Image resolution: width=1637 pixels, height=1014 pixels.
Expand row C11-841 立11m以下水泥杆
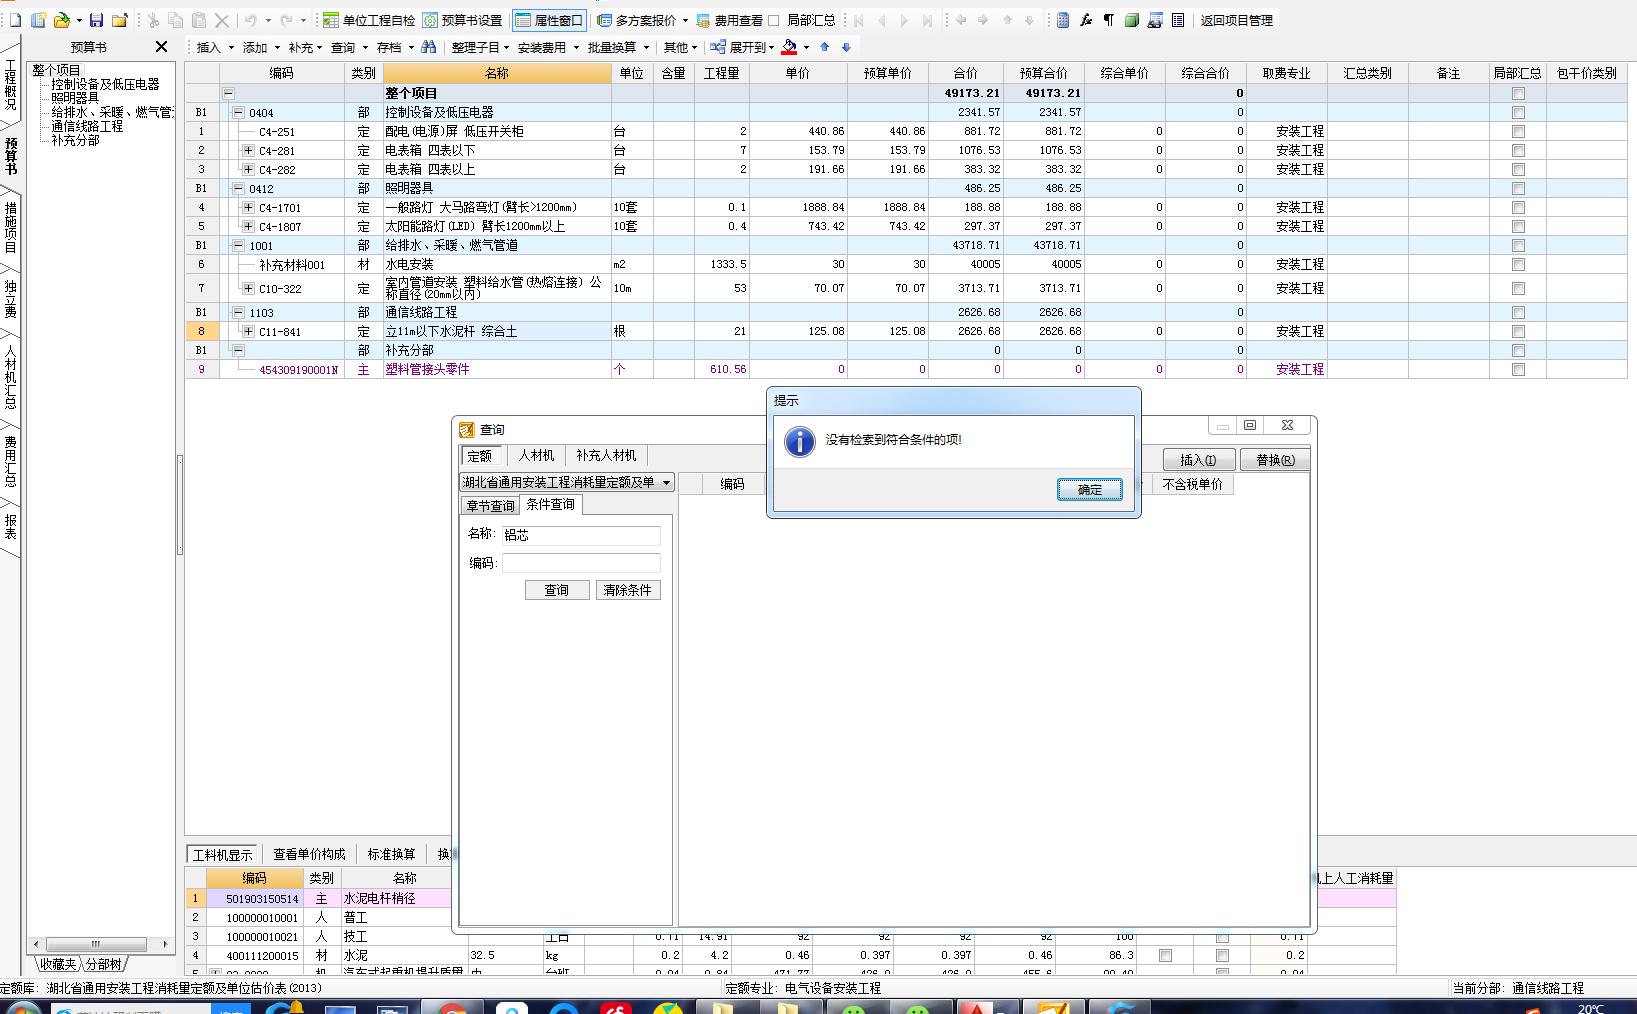[248, 331]
